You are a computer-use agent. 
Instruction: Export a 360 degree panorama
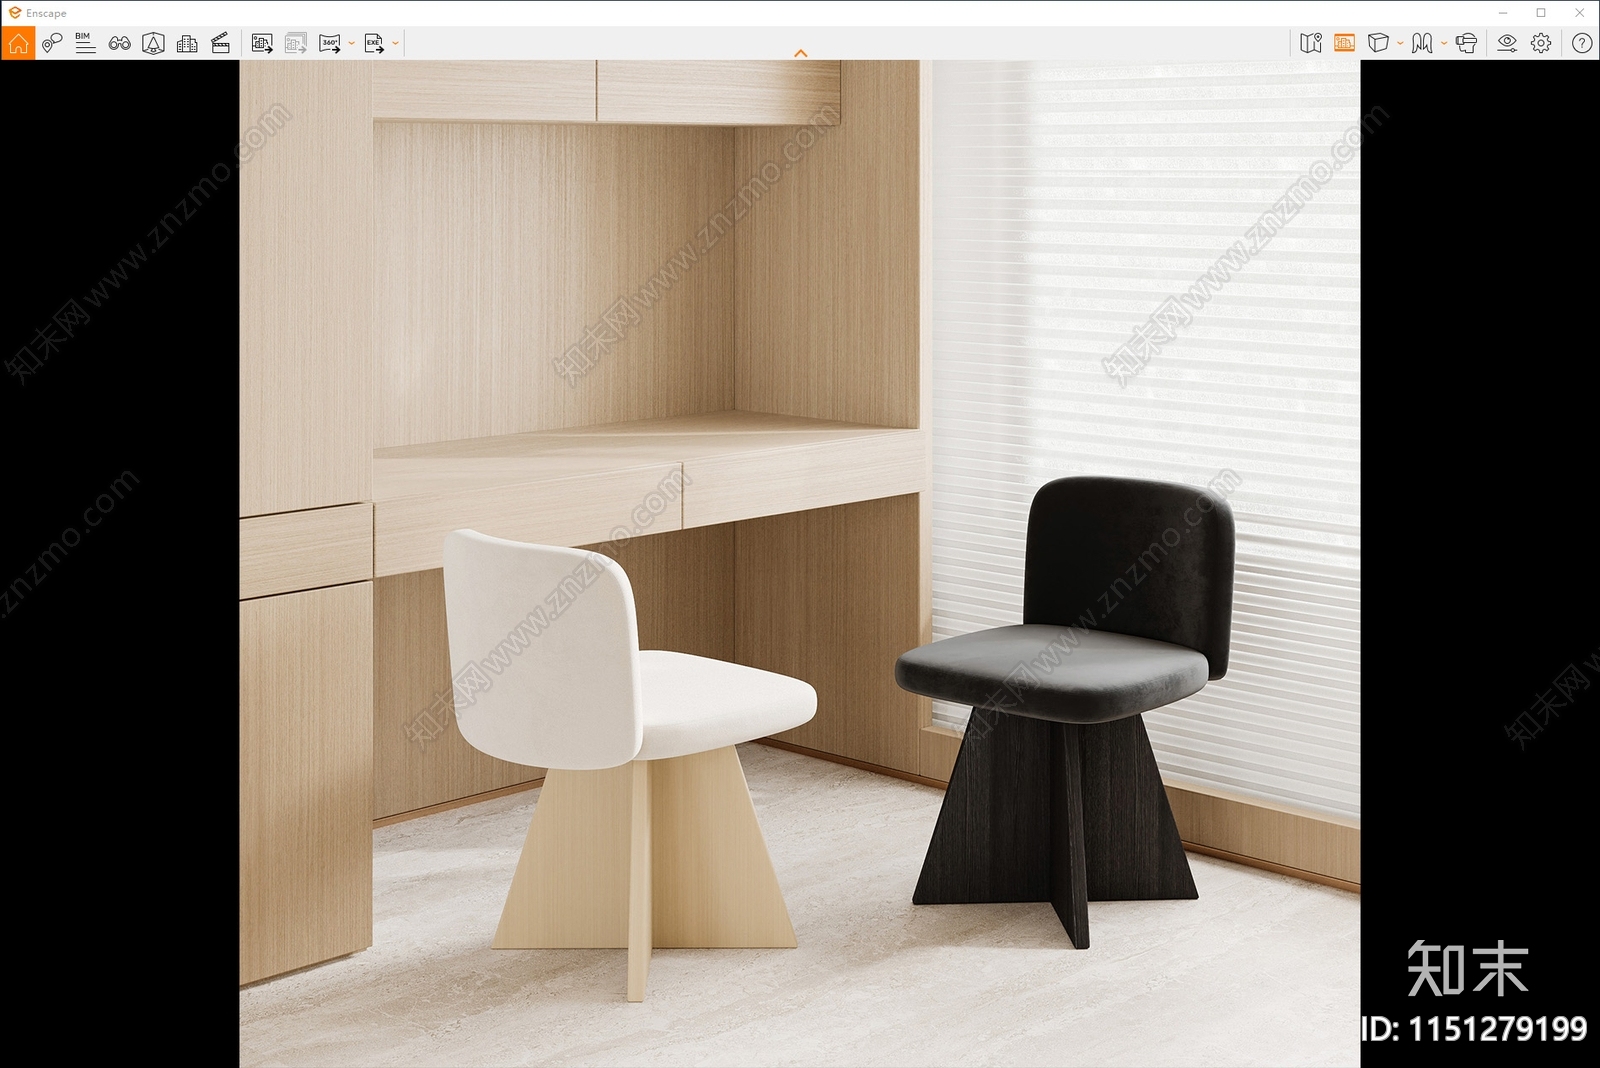[x=330, y=43]
